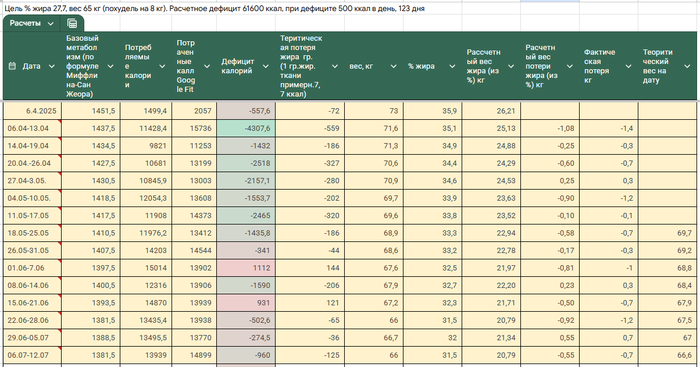Viewport: 700px width, 367px height.
Task: Open the Базовый метаболизм column dropdown
Action: coord(110,66)
